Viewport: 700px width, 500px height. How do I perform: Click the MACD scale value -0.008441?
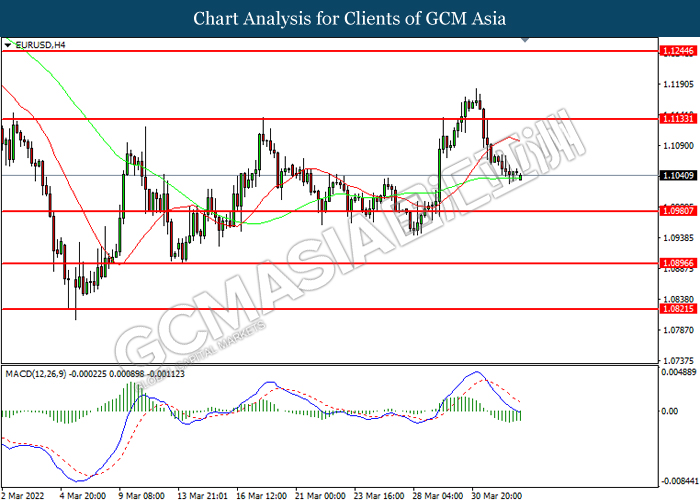[679, 481]
